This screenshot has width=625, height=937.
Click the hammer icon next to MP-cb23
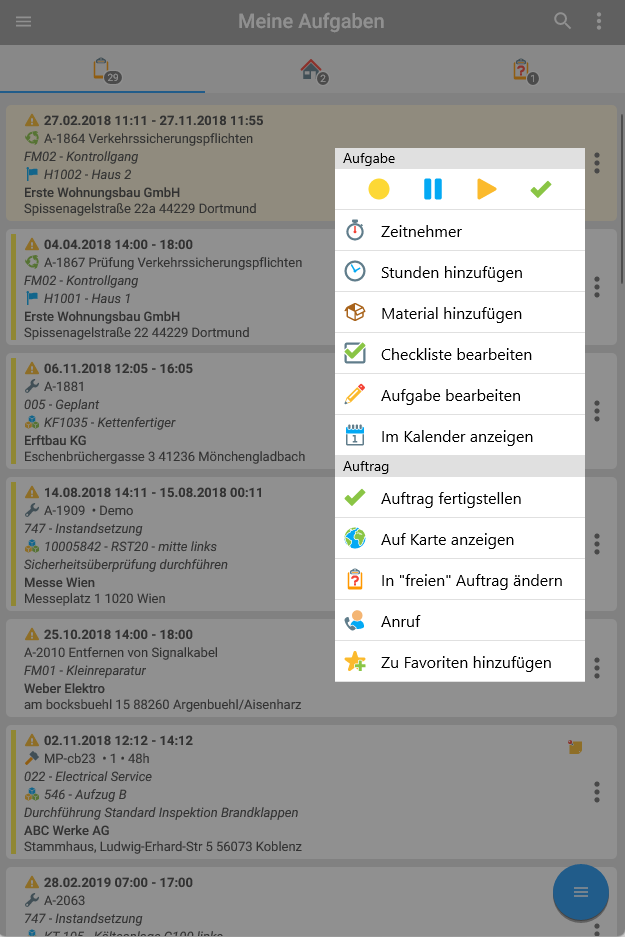click(x=32, y=758)
